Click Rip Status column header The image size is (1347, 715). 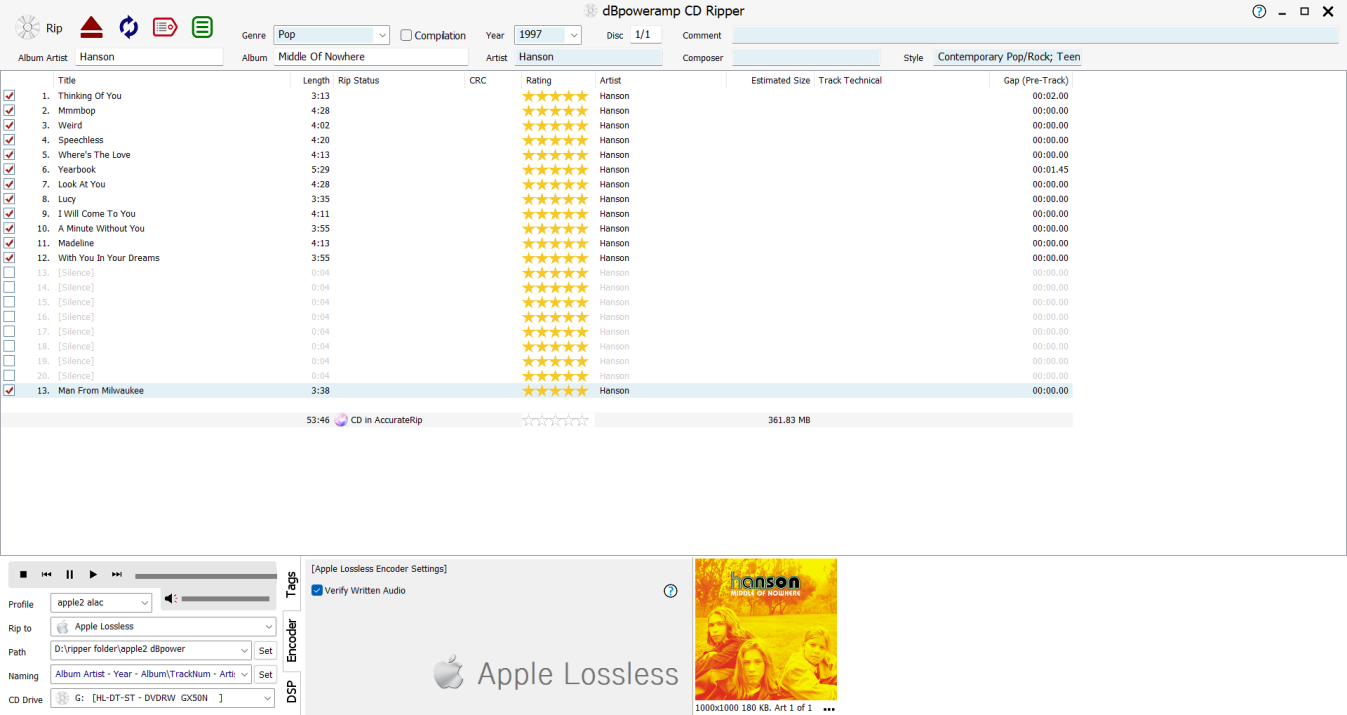pos(359,81)
